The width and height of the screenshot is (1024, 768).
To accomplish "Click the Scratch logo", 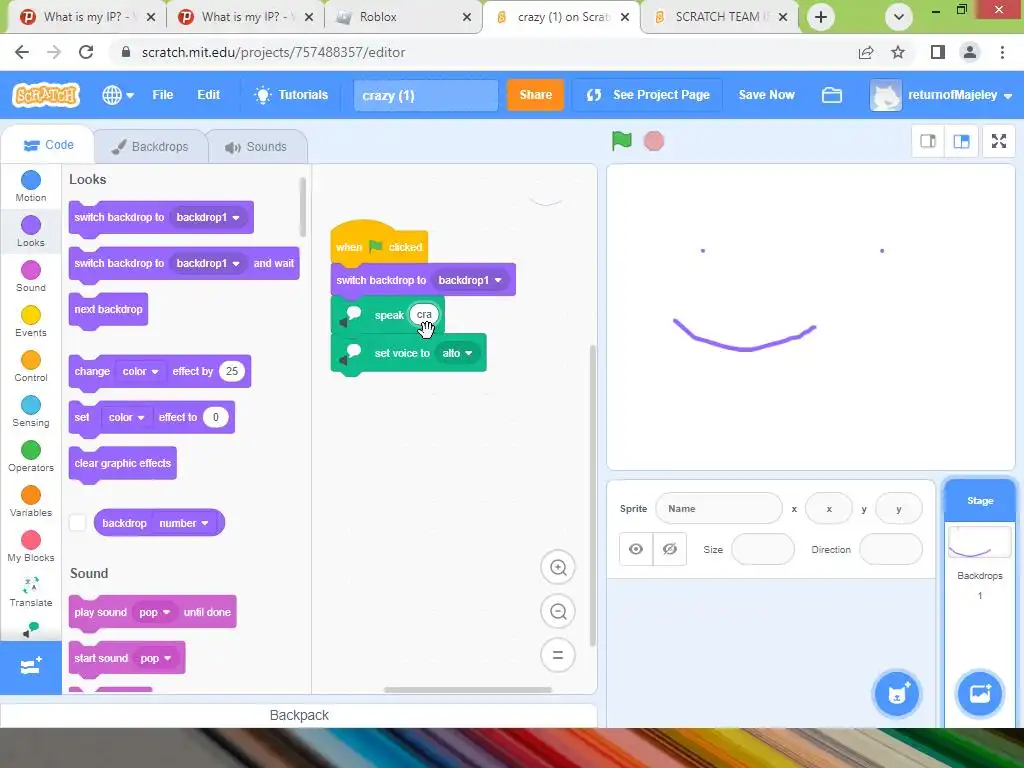I will [46, 95].
